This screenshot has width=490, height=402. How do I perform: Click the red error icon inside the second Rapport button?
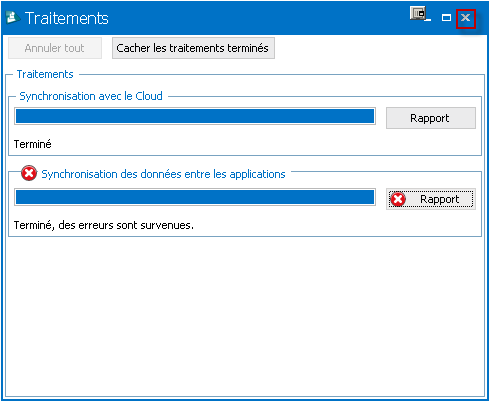pos(398,199)
